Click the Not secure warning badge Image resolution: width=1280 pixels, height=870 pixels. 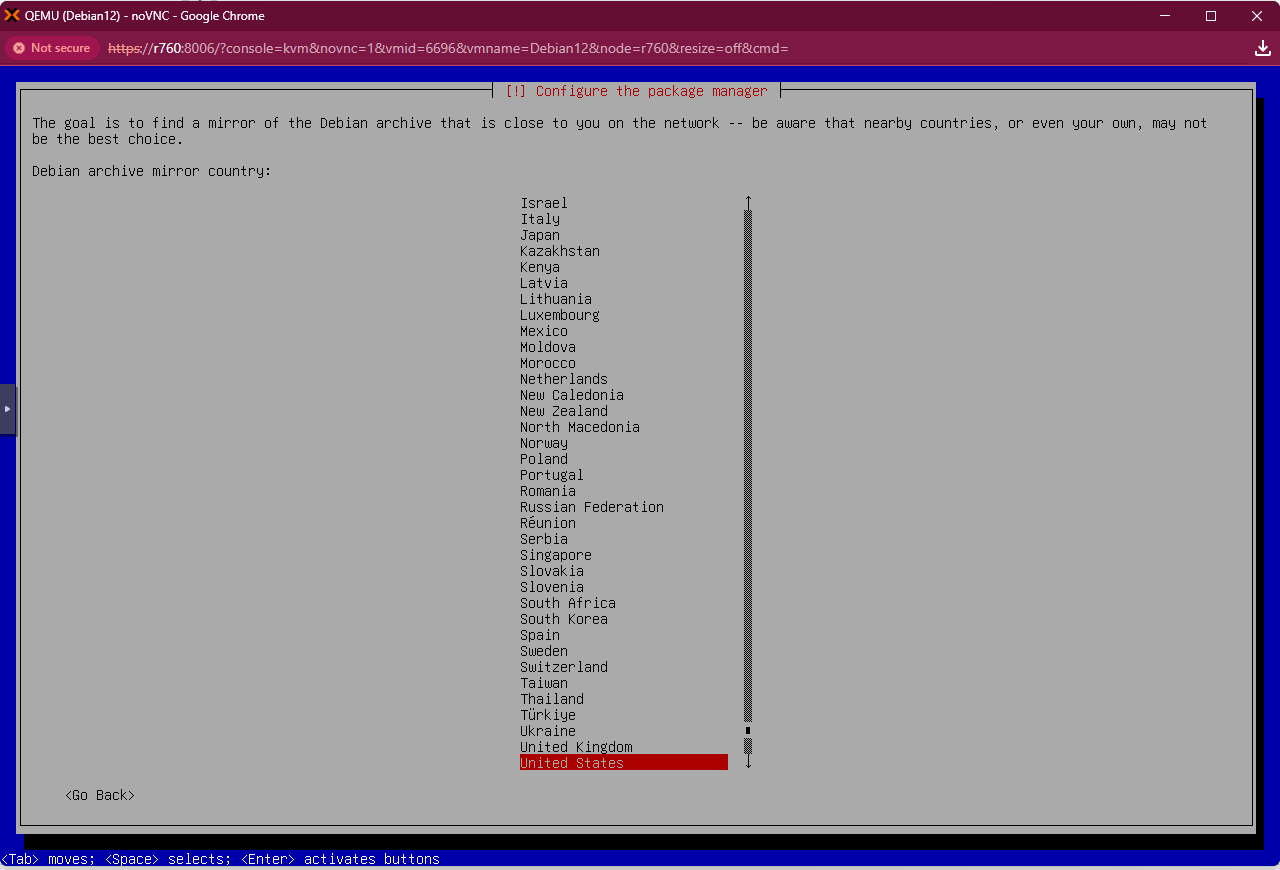51,47
